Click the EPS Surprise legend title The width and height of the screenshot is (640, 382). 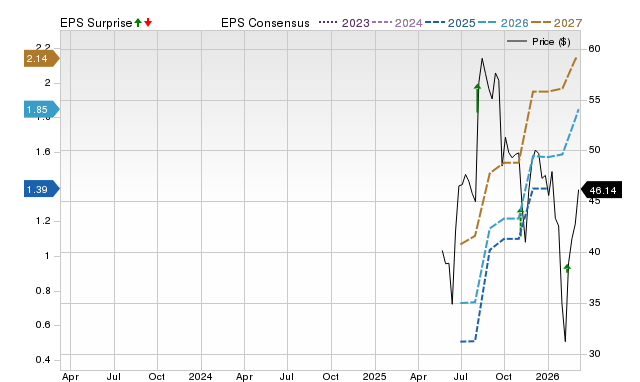96,23
